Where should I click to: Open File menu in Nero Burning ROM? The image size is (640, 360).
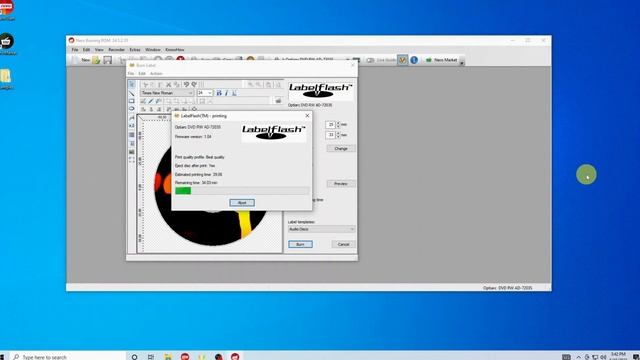pyautogui.click(x=75, y=50)
